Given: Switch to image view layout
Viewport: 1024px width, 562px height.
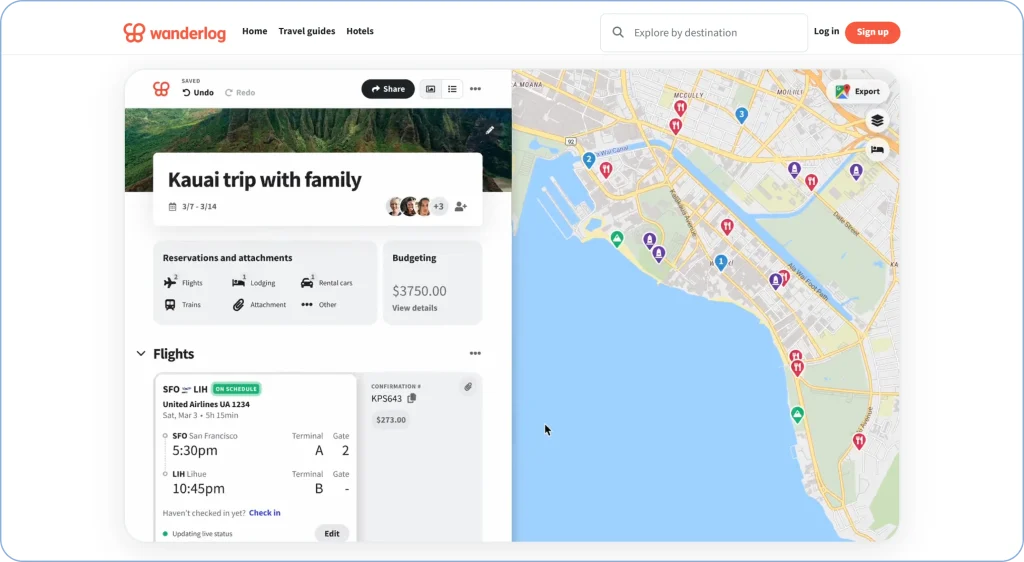Looking at the screenshot, I should (x=430, y=89).
